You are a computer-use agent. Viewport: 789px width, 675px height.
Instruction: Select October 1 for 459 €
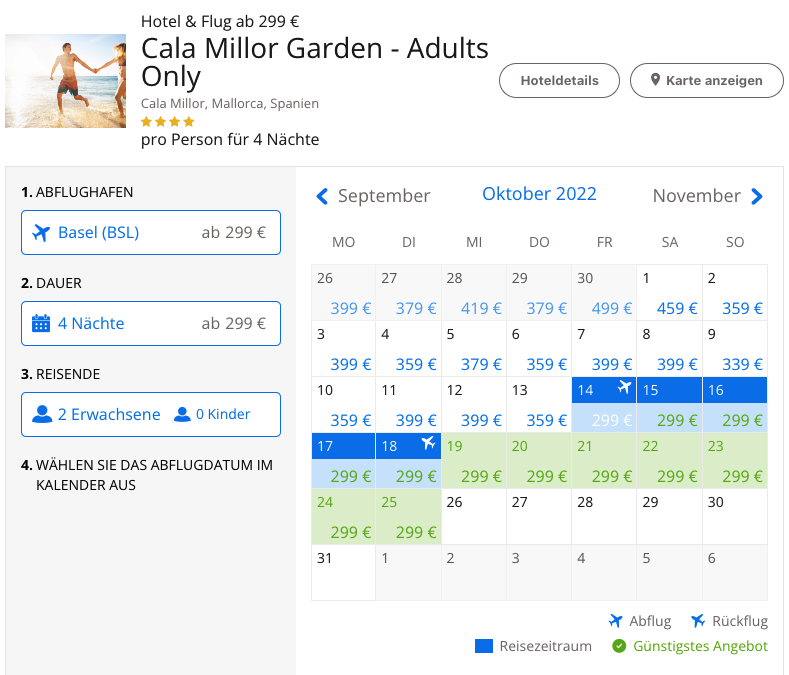(x=670, y=293)
